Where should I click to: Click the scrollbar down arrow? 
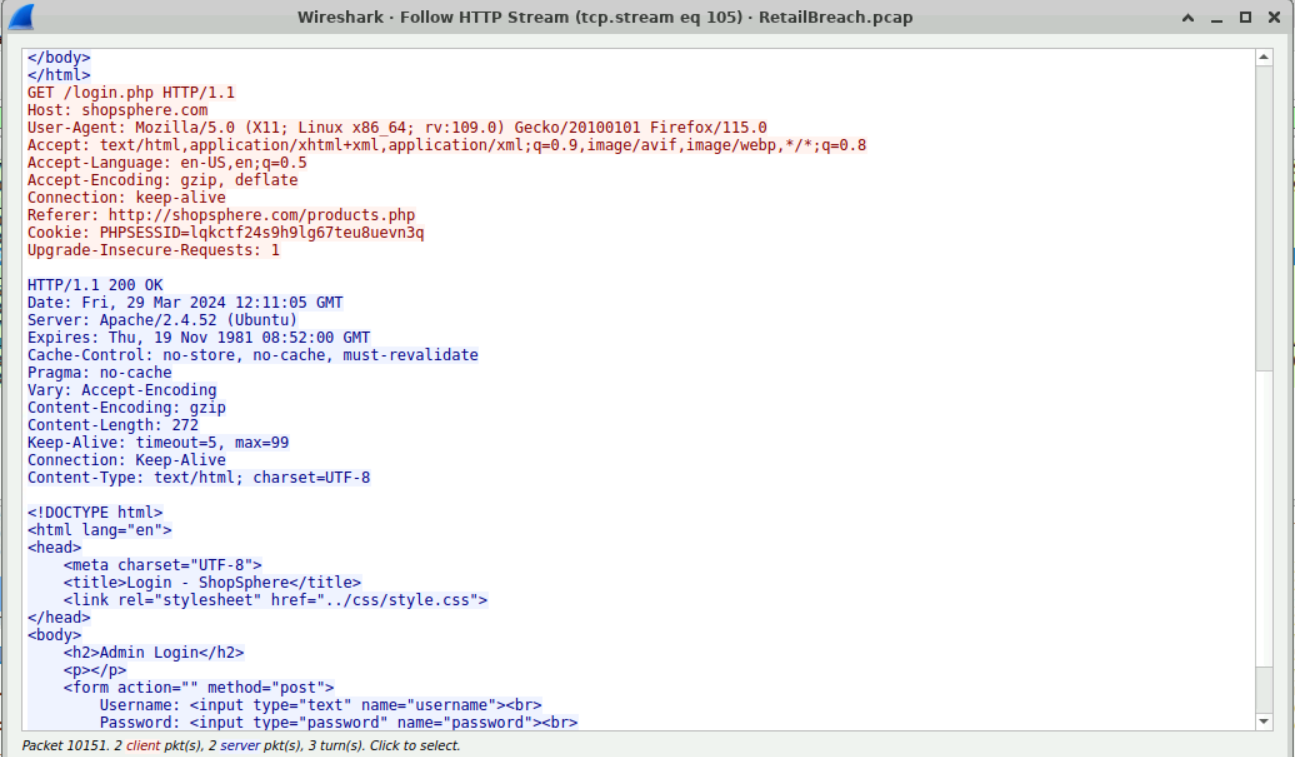[1264, 721]
